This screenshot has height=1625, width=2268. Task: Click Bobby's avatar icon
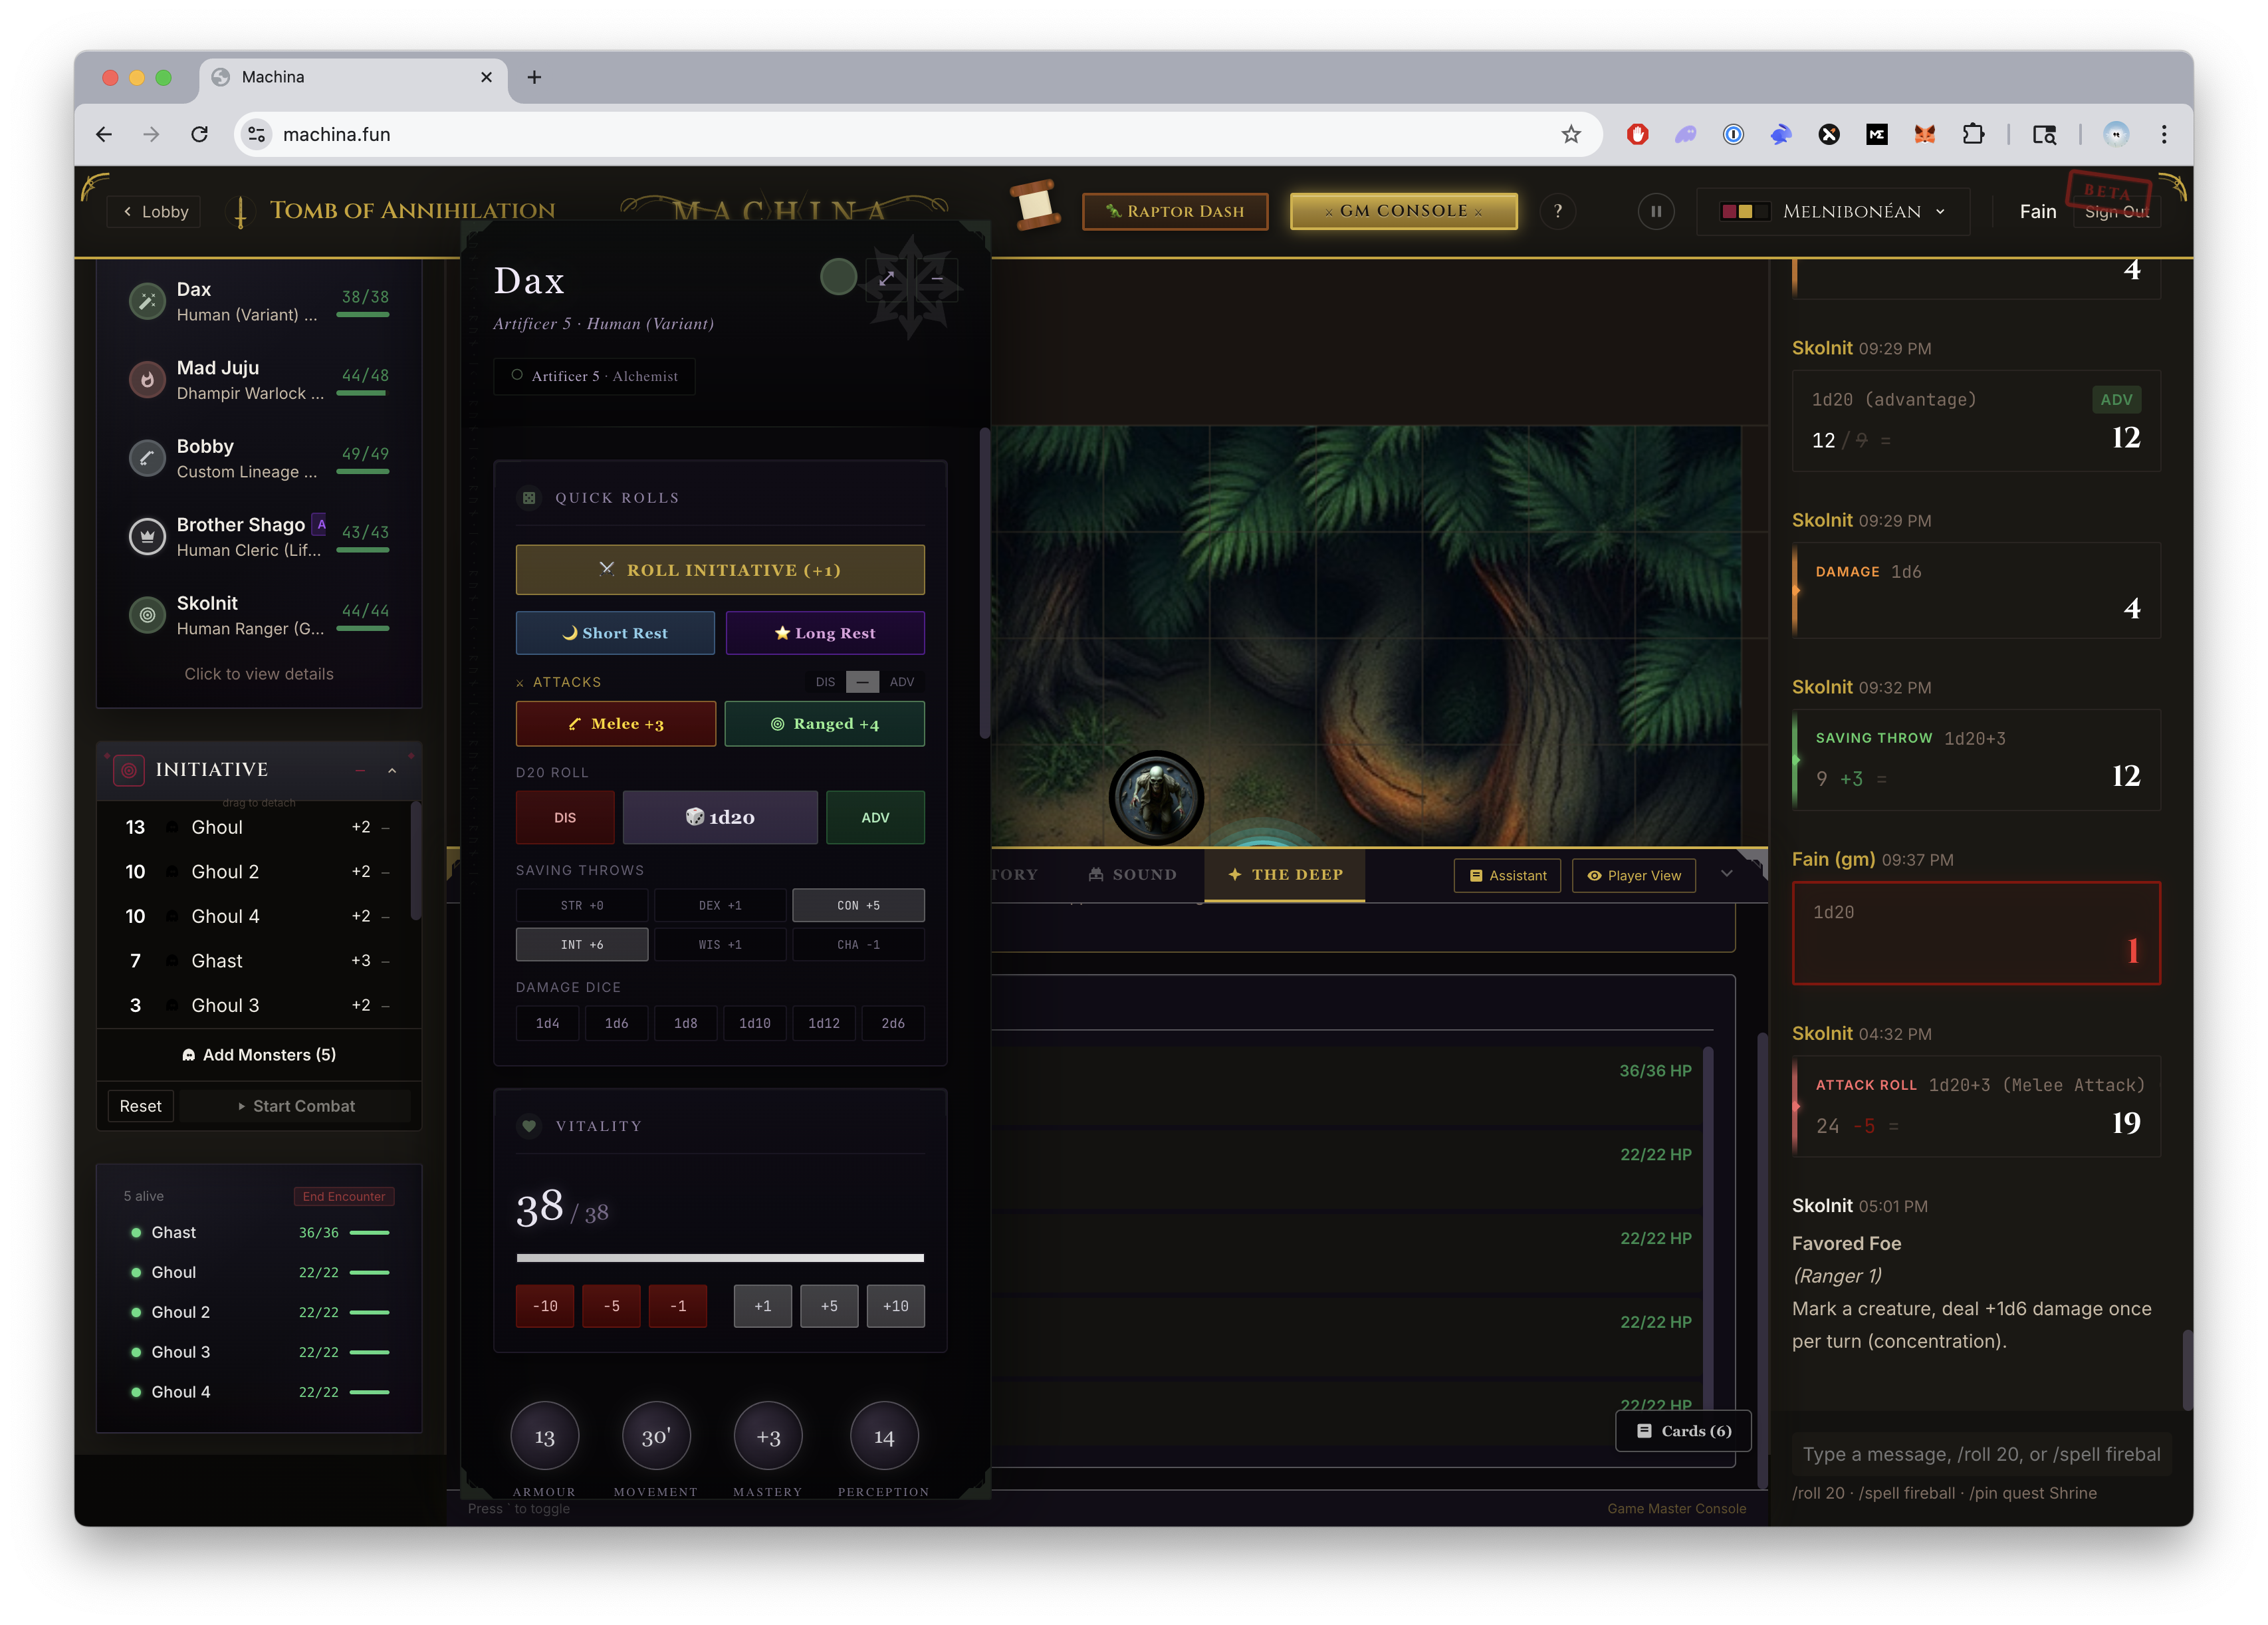point(147,458)
